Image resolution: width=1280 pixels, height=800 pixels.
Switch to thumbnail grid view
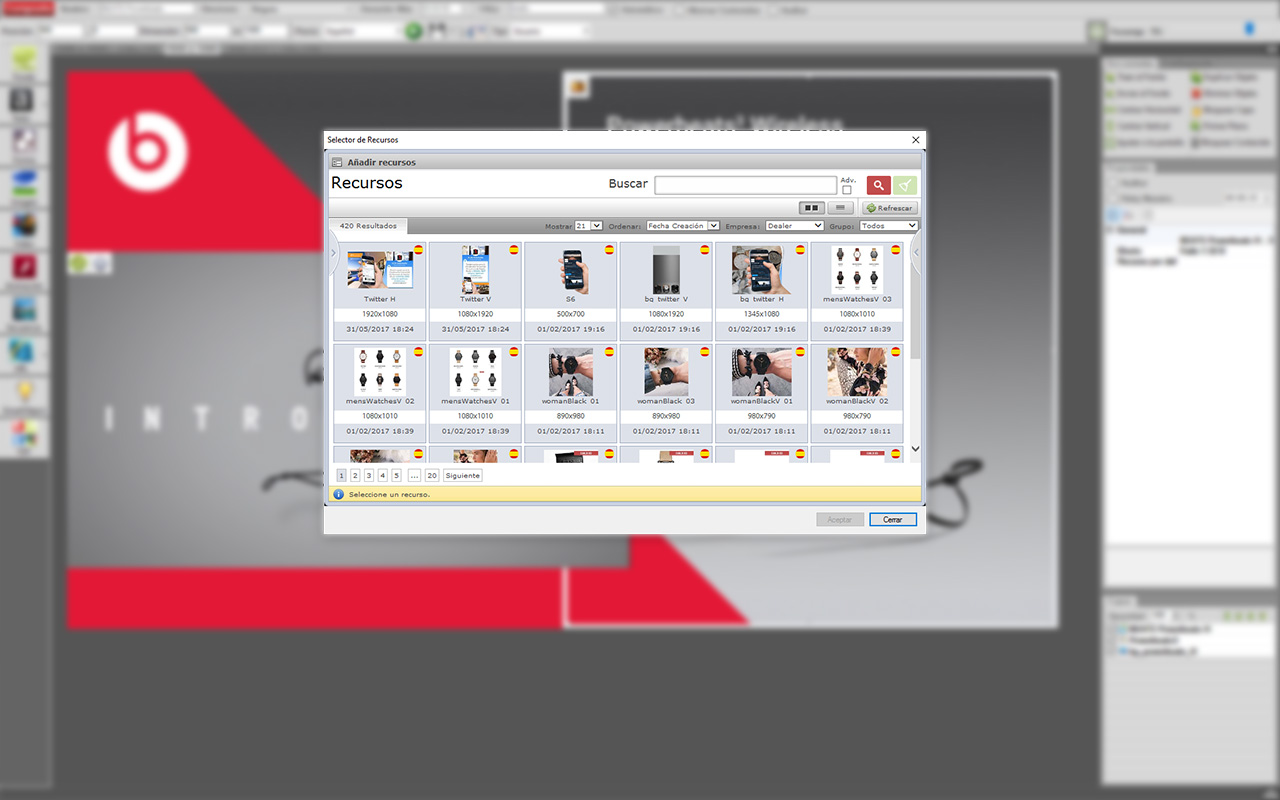[x=811, y=208]
